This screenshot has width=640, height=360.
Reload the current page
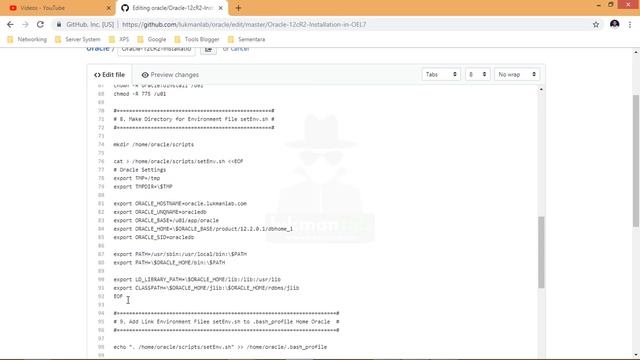(x=40, y=24)
